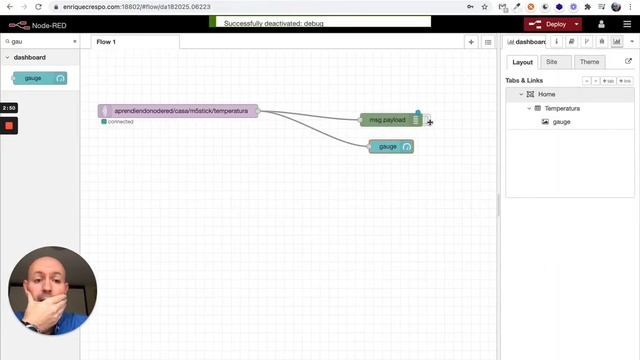Click the output port of the MQTT node

pos(258,111)
